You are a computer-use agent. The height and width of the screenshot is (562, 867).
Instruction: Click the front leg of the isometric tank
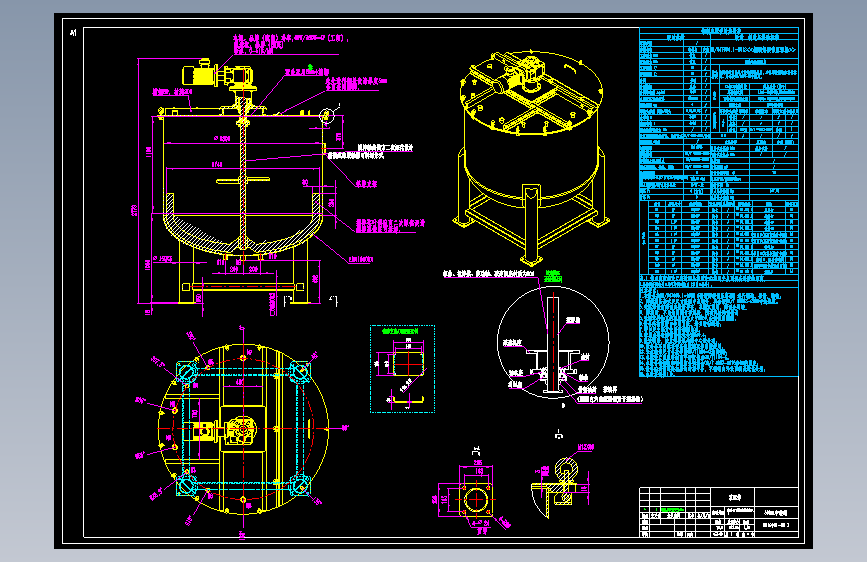(531, 224)
